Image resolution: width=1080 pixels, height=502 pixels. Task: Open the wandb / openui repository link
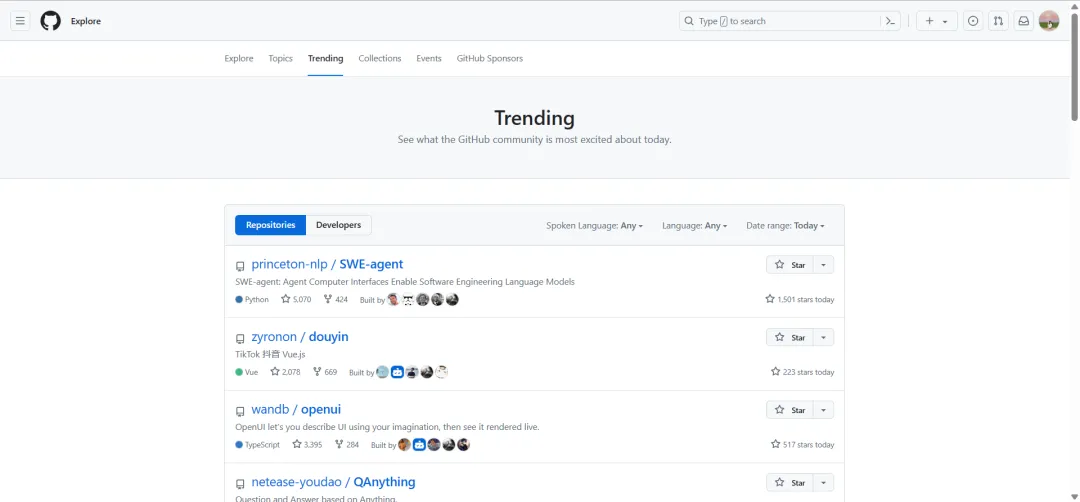[x=296, y=410]
